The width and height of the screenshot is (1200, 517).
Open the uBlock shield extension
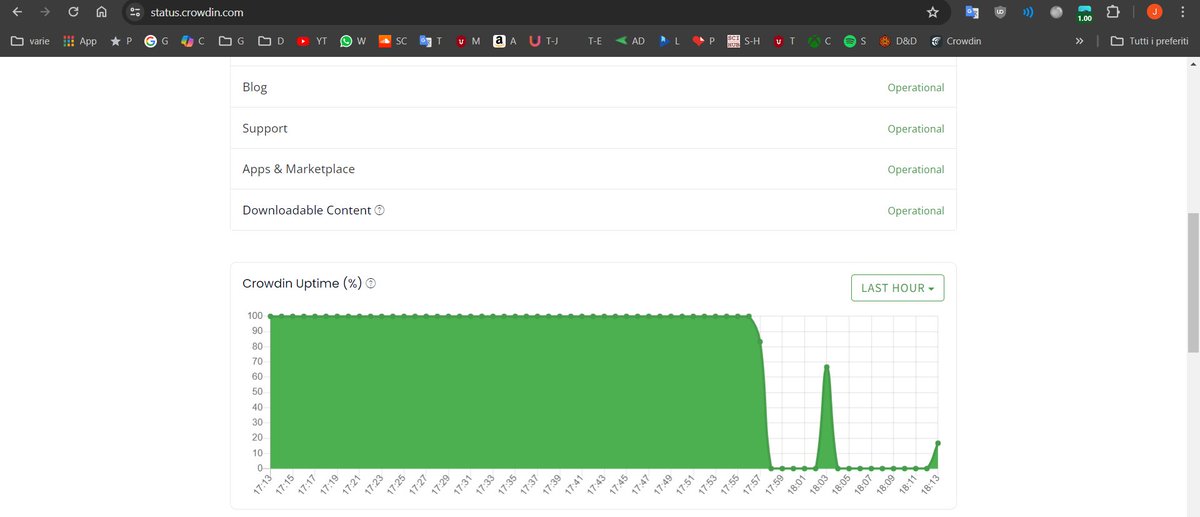click(x=1000, y=13)
